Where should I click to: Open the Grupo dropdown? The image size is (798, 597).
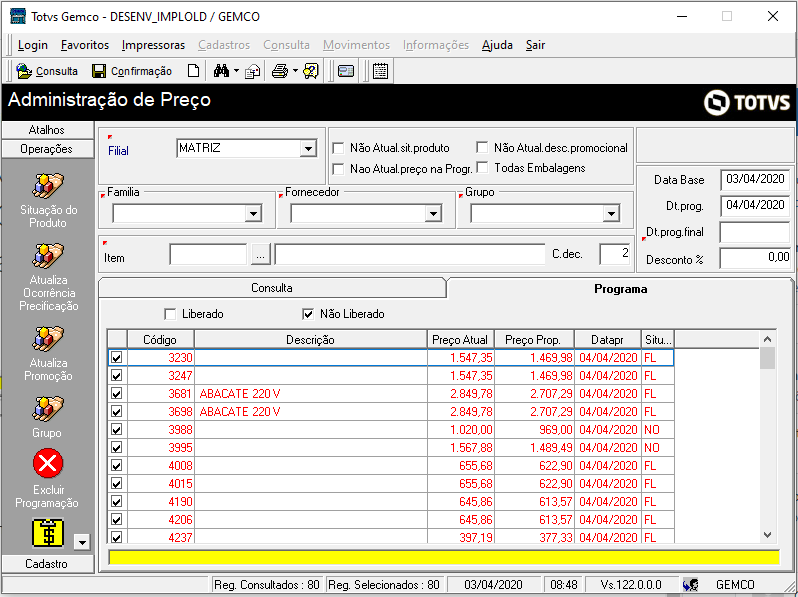click(611, 213)
